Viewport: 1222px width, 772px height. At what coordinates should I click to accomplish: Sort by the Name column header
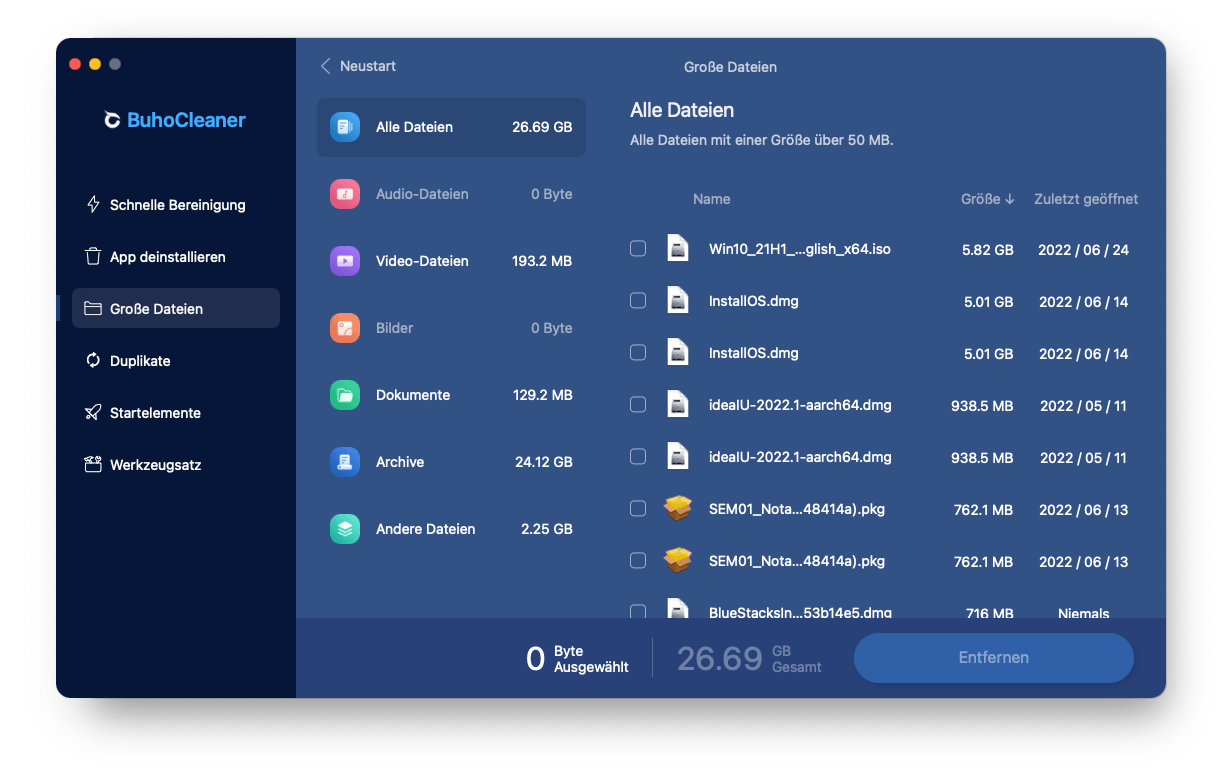pyautogui.click(x=711, y=199)
